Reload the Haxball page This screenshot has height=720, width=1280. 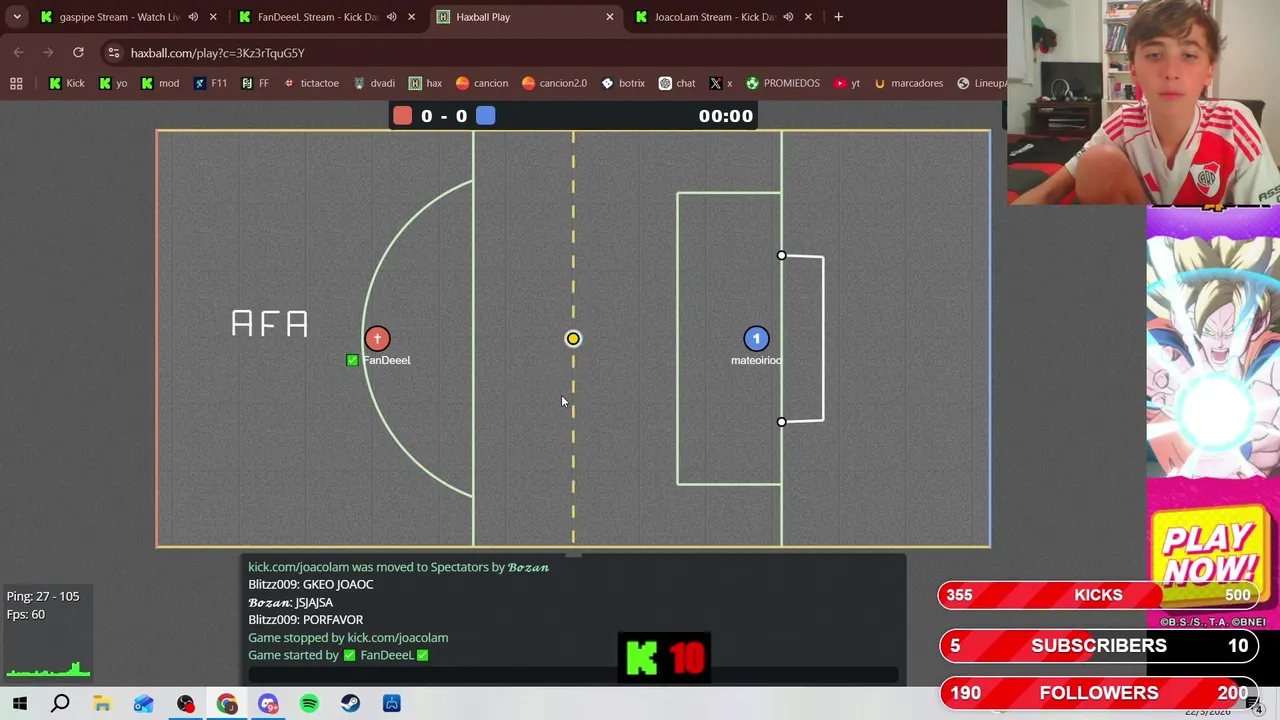tap(78, 52)
